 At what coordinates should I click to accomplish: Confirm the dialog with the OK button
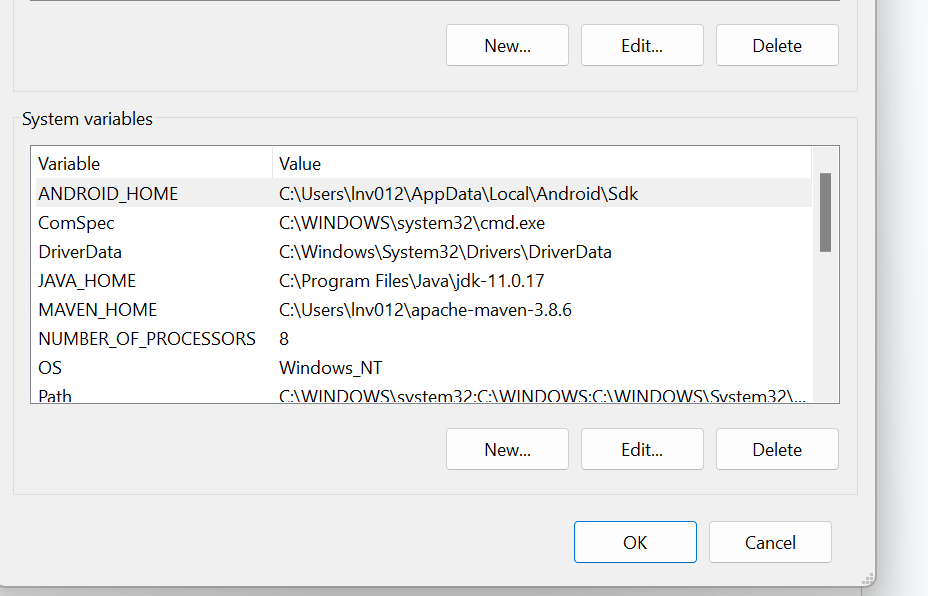click(x=635, y=542)
